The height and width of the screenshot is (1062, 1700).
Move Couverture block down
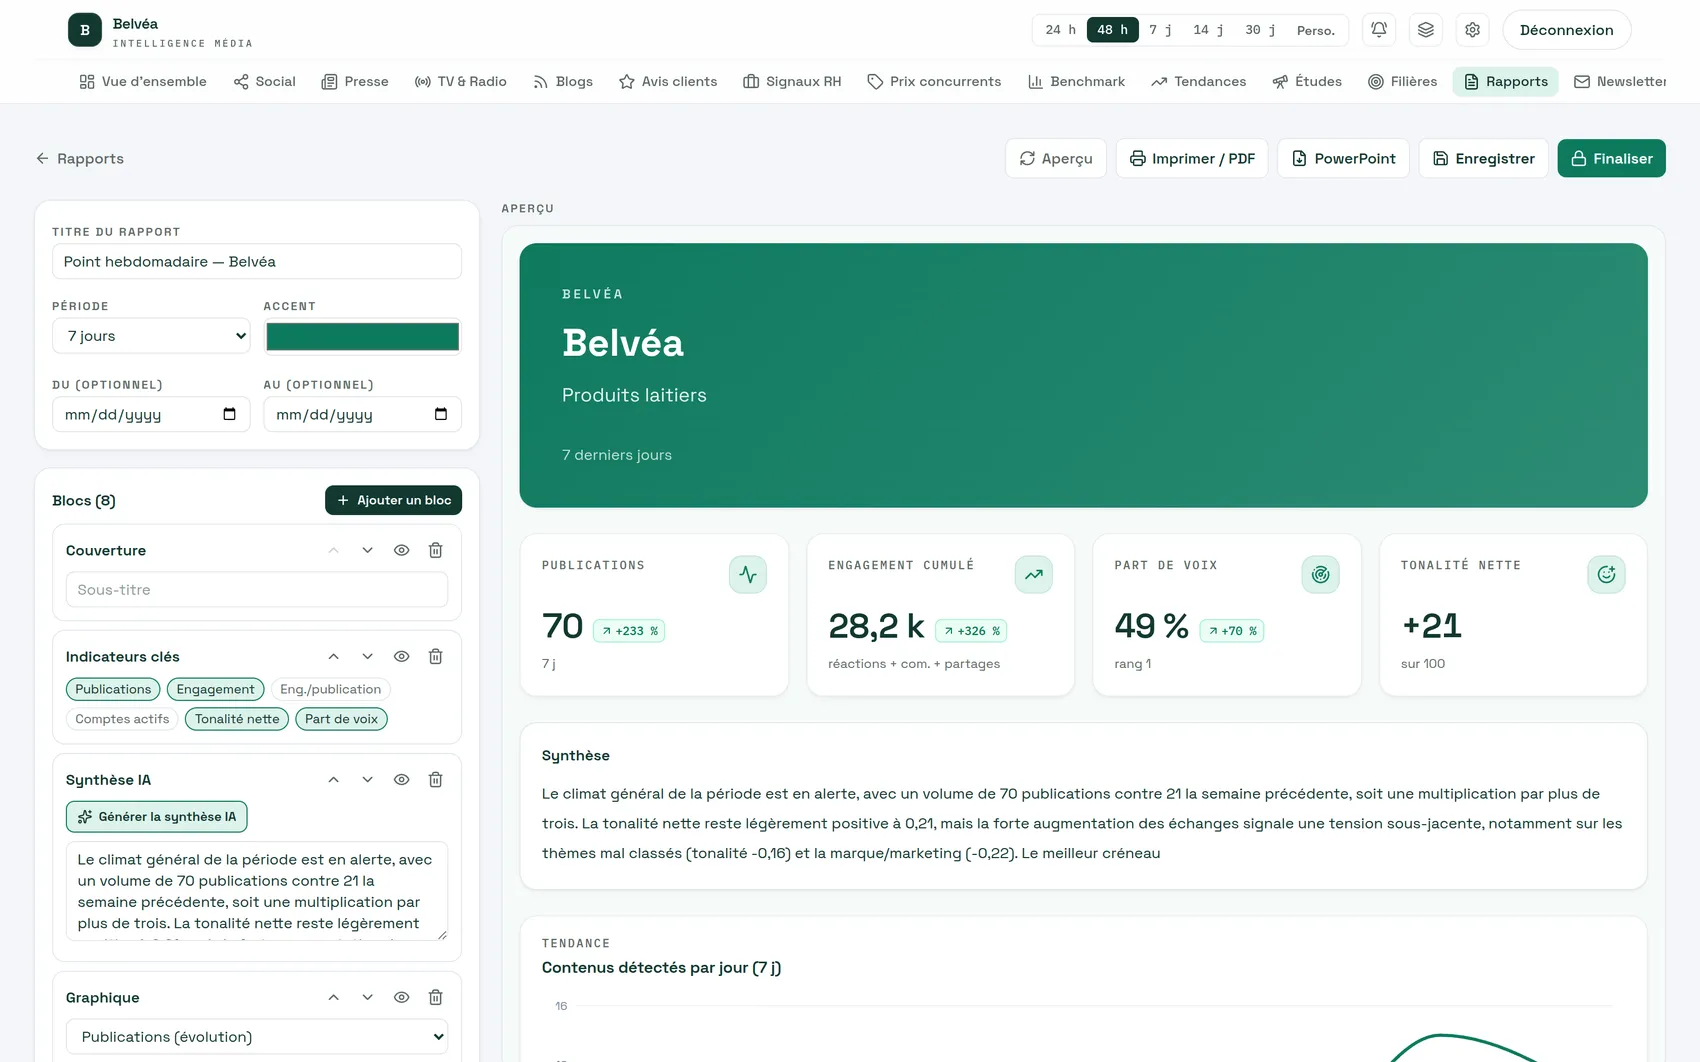368,550
